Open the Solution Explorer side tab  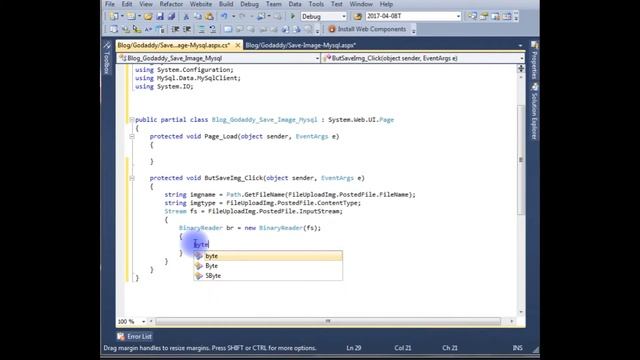534,111
